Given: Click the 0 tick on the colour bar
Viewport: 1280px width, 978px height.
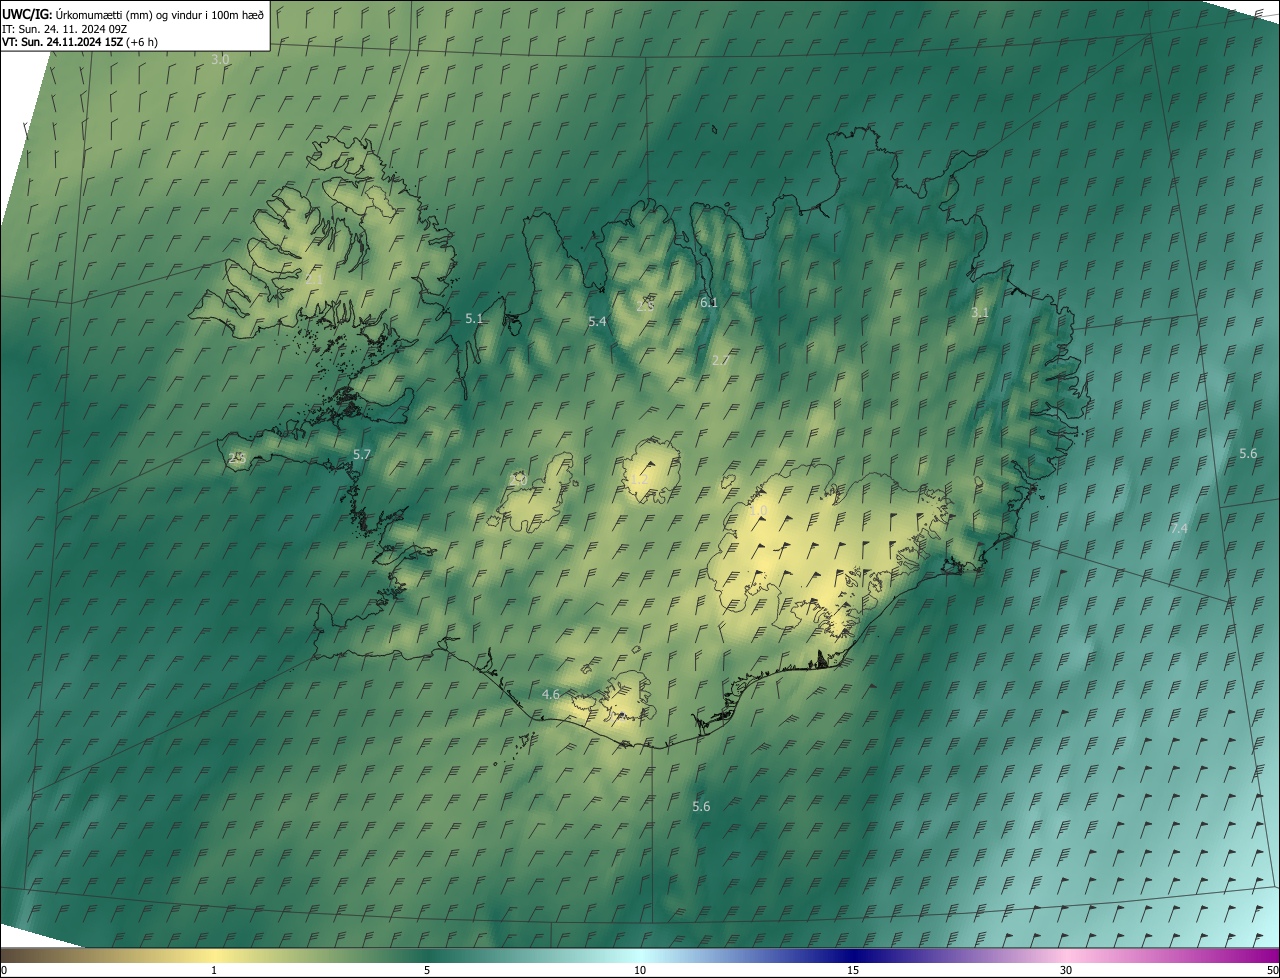Looking at the screenshot, I should [x=3, y=970].
